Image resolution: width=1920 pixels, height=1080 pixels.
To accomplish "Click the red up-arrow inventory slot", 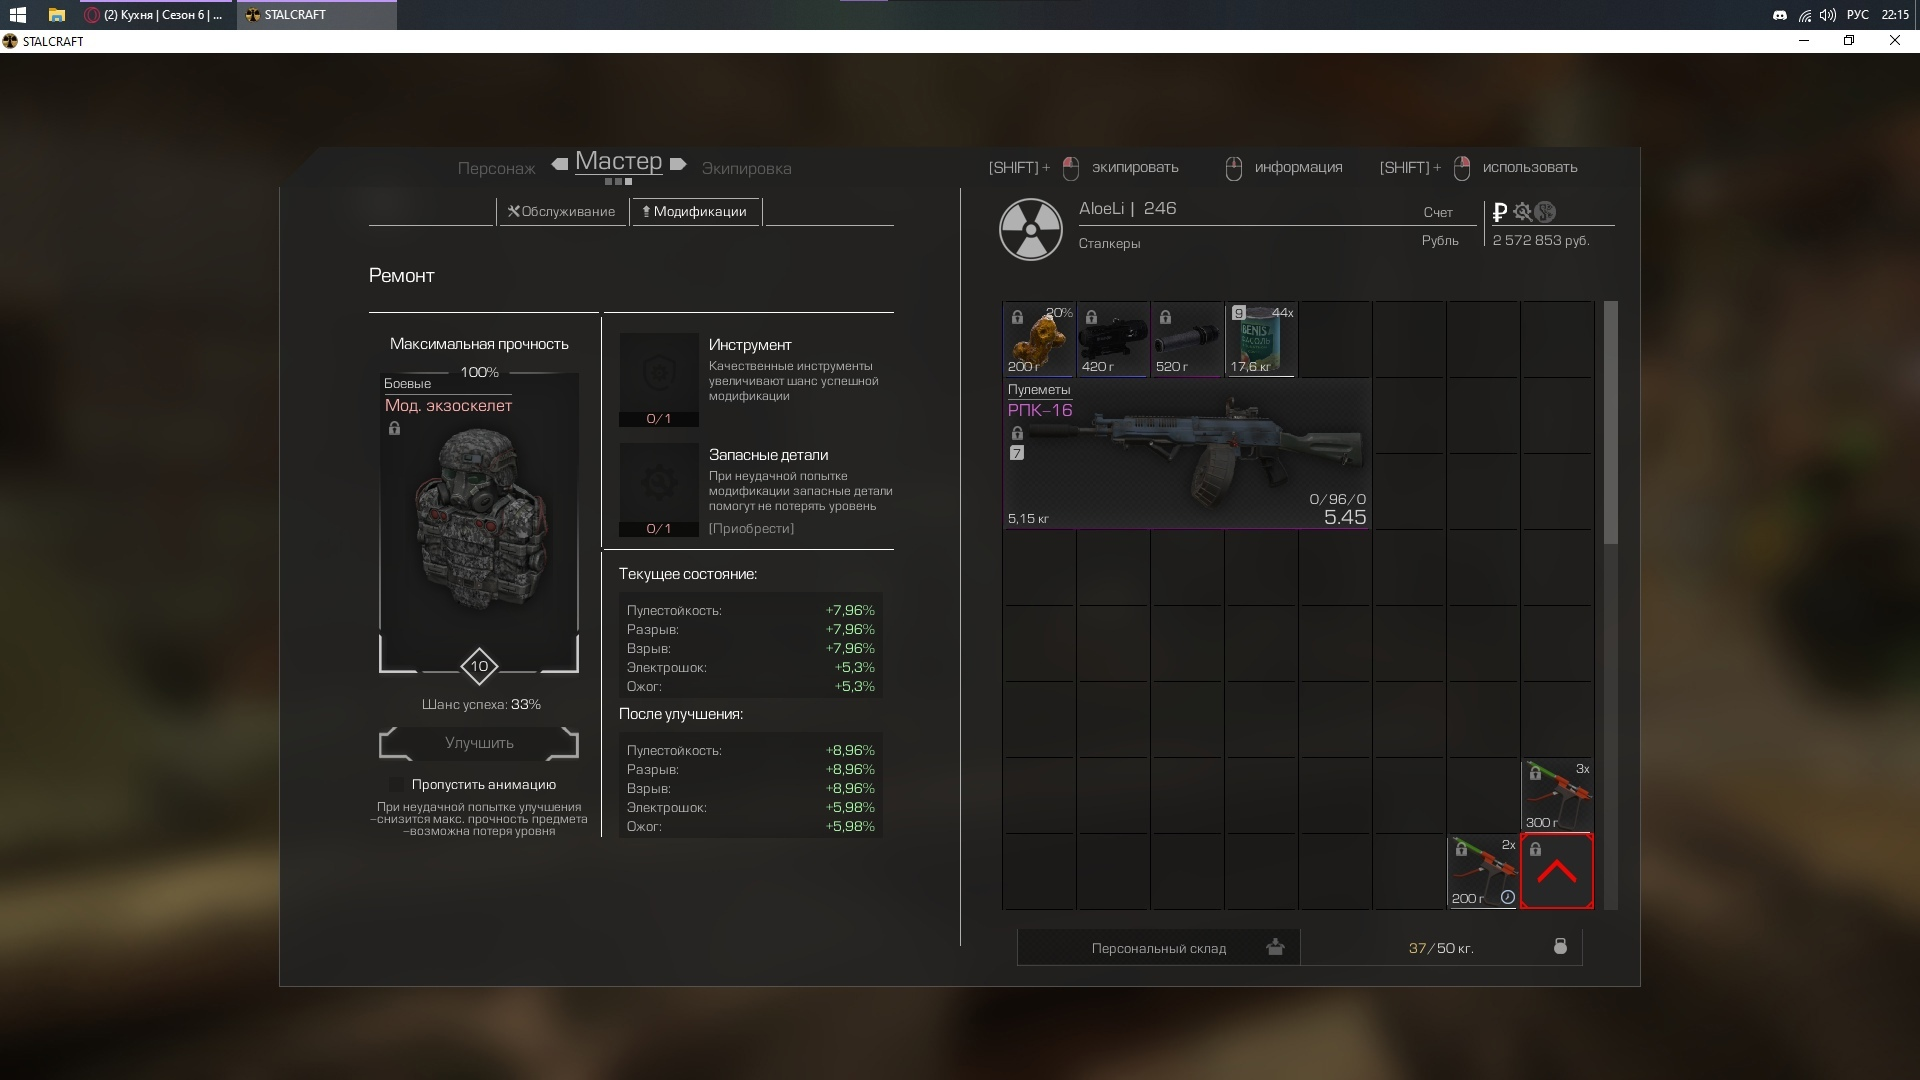I will tap(1557, 872).
